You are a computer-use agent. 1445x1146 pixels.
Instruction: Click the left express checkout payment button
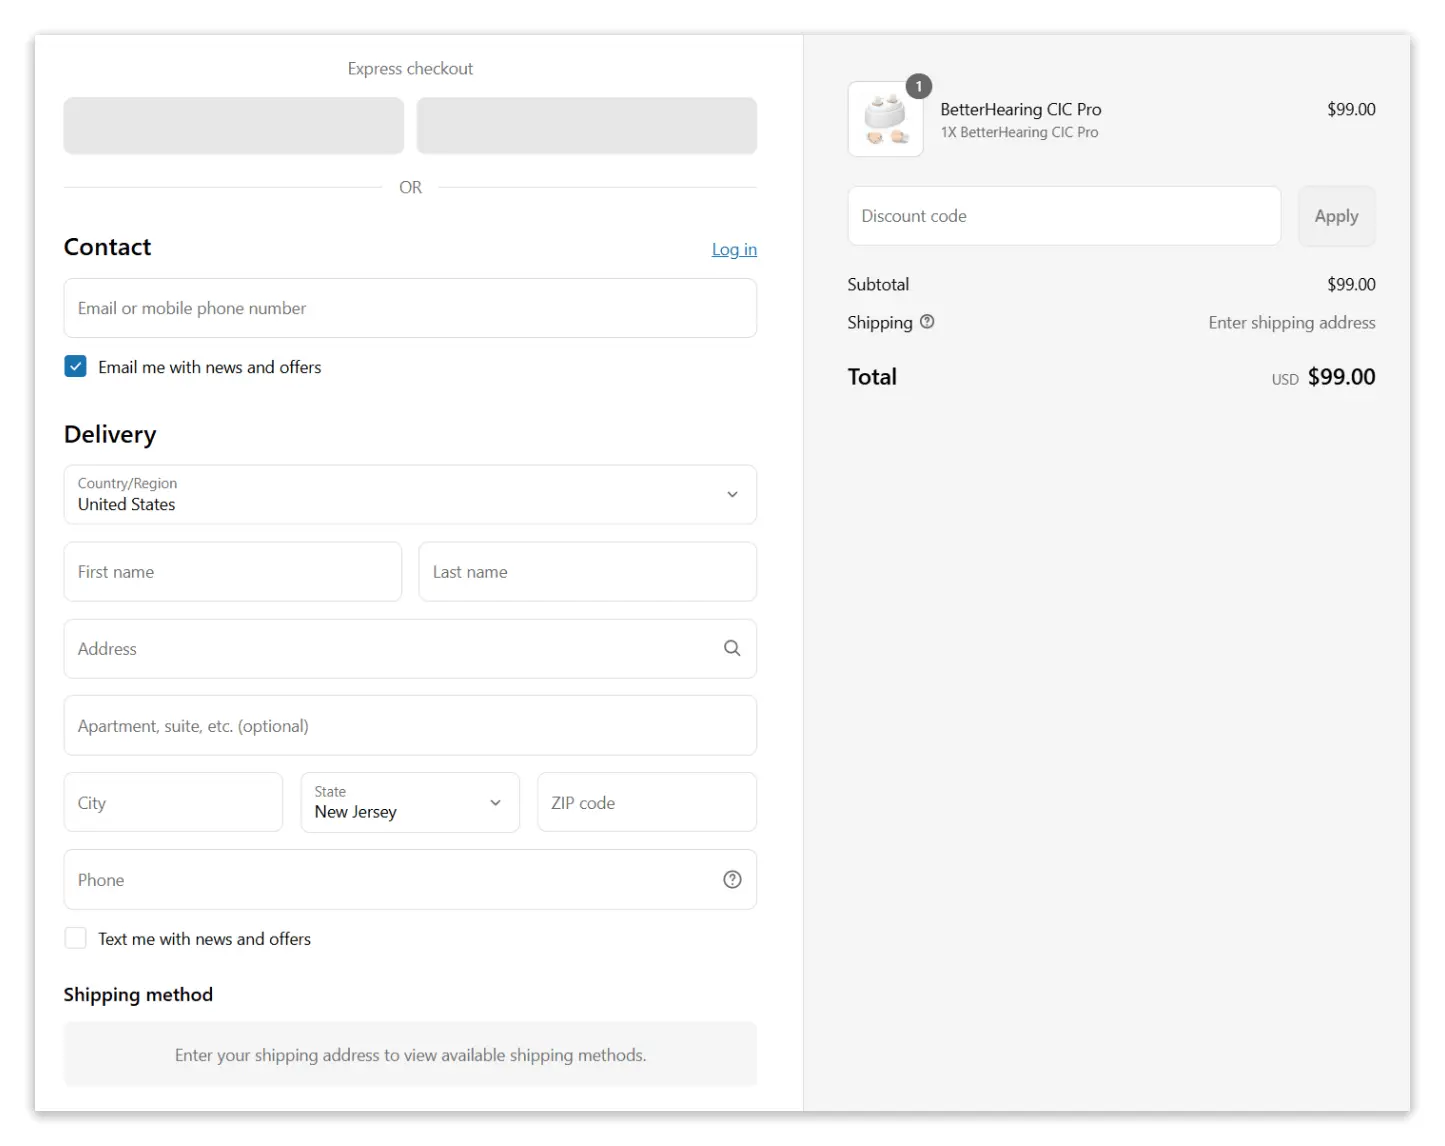coord(233,125)
